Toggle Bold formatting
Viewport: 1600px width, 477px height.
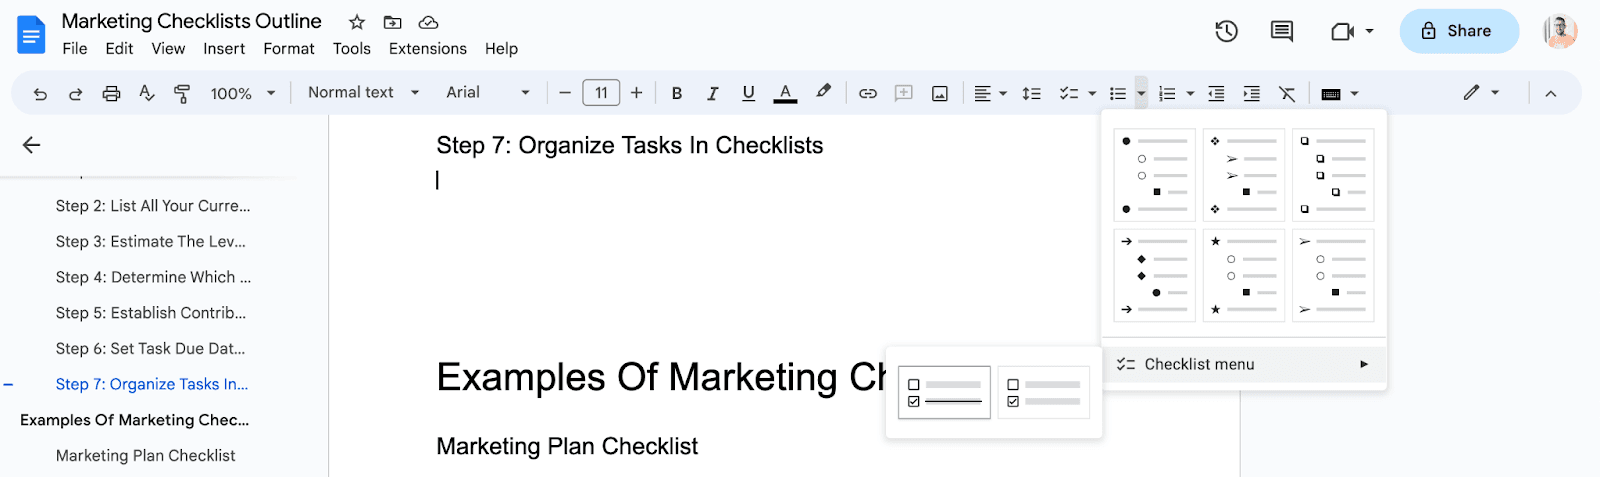pos(677,93)
